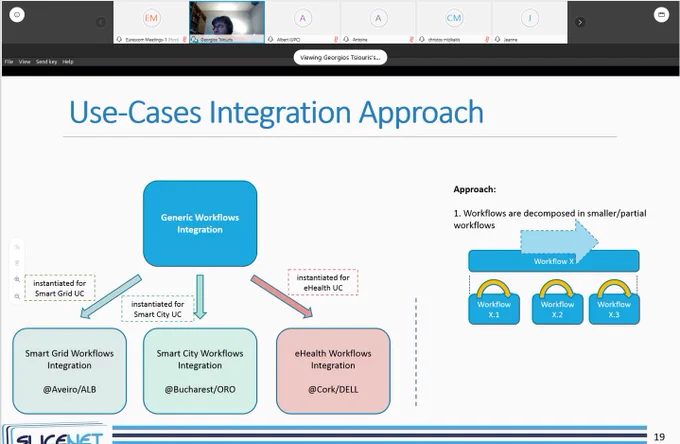Click the 'instantiated for Smart City UC' label
This screenshot has width=680, height=444.
pyautogui.click(x=157, y=309)
